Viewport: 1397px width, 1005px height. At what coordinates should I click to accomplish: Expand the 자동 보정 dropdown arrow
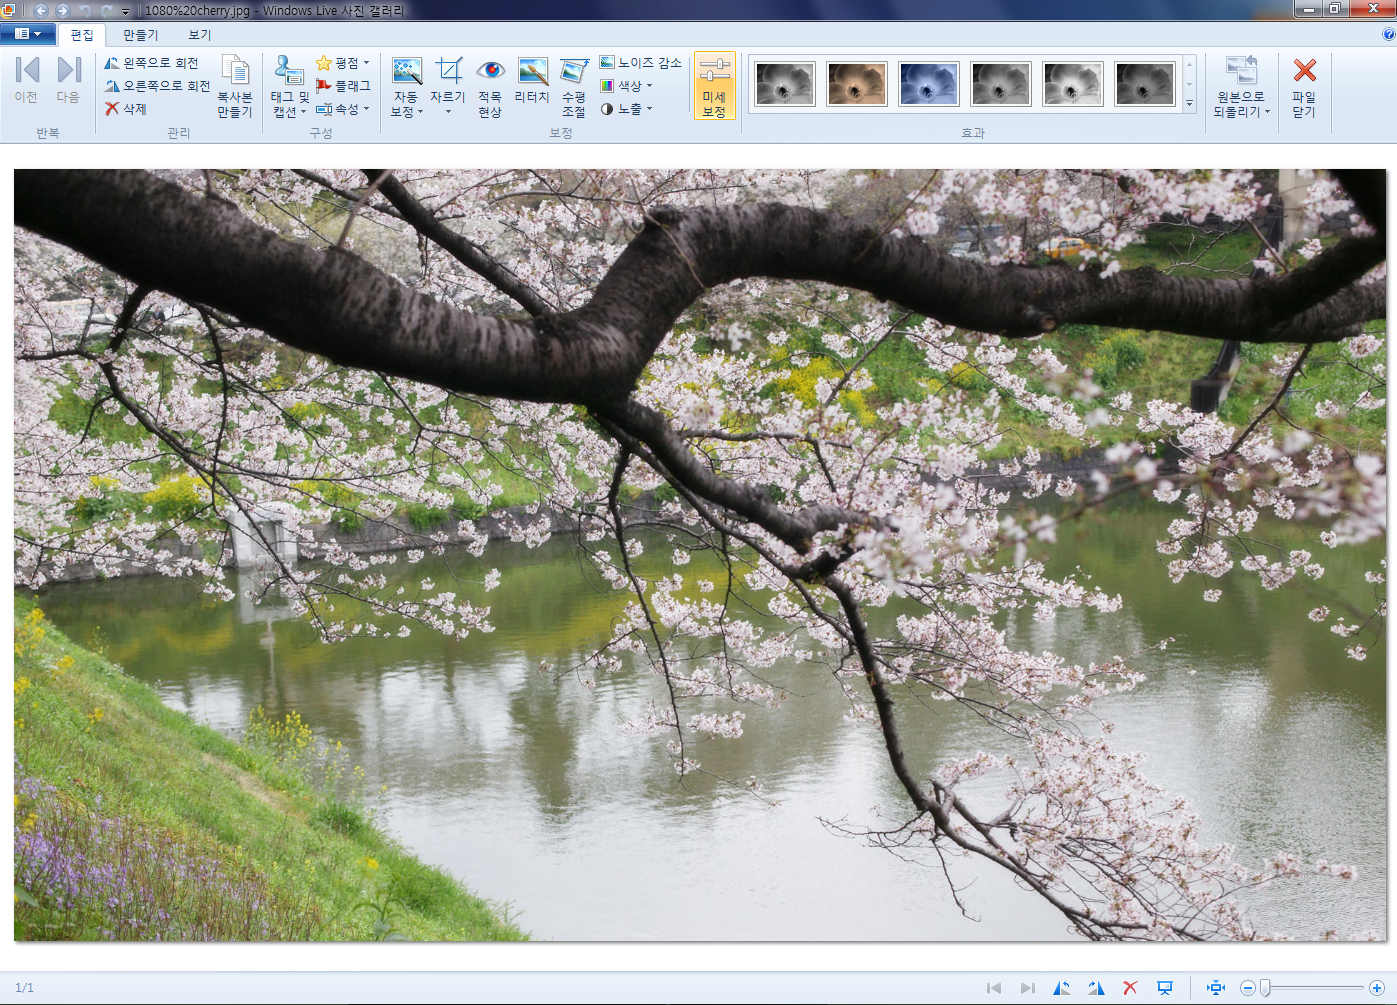pyautogui.click(x=420, y=112)
